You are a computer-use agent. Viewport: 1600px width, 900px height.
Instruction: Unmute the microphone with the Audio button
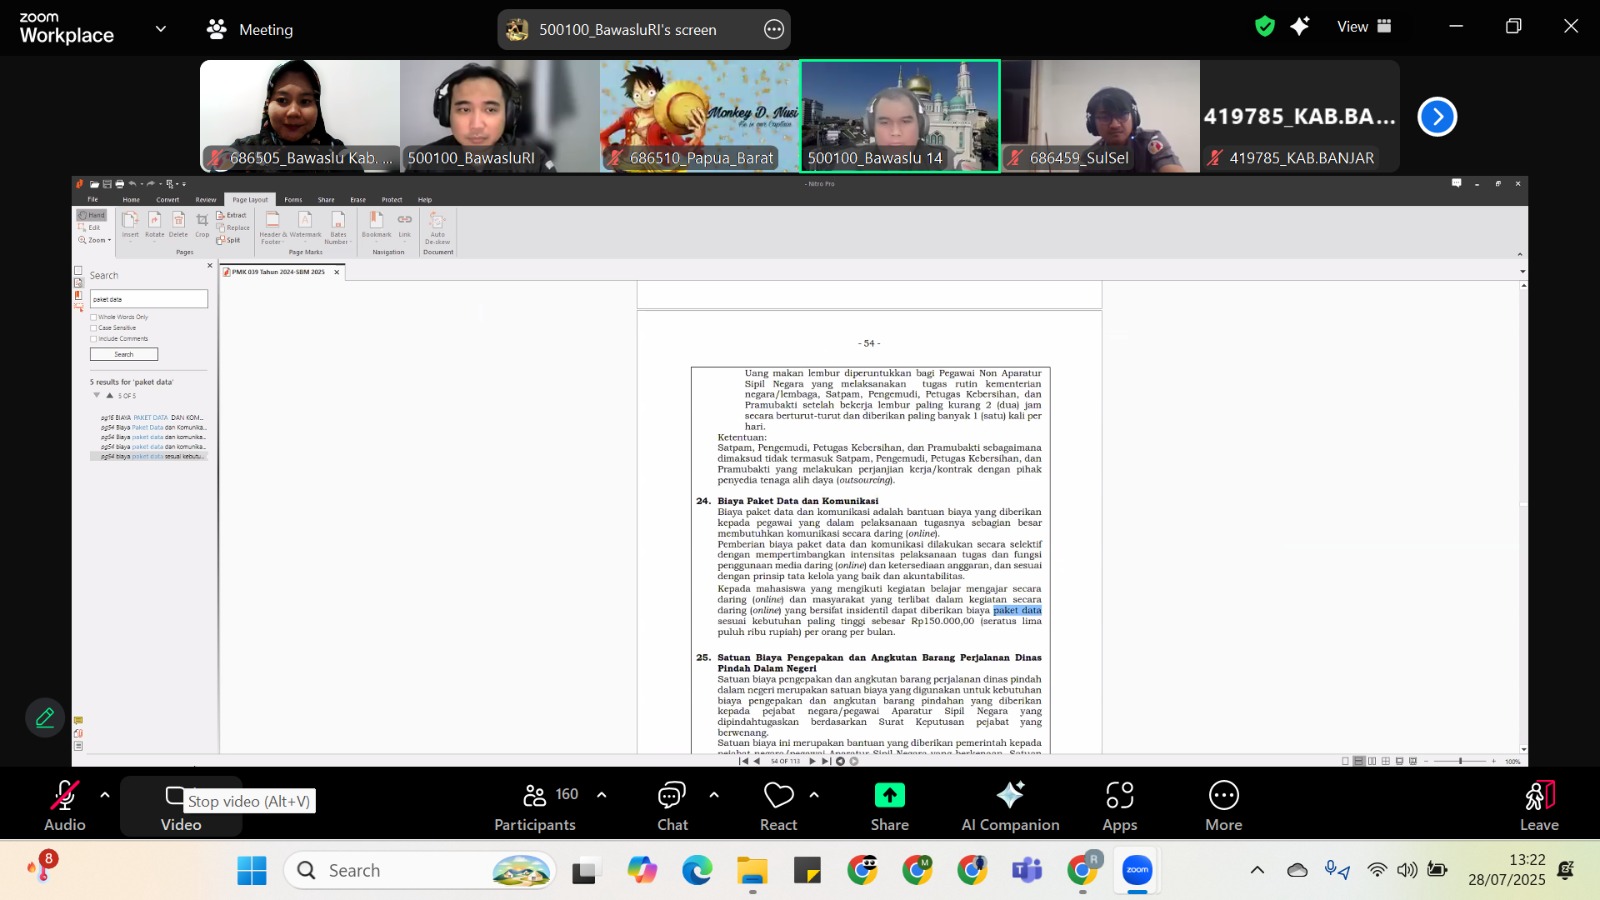[65, 805]
